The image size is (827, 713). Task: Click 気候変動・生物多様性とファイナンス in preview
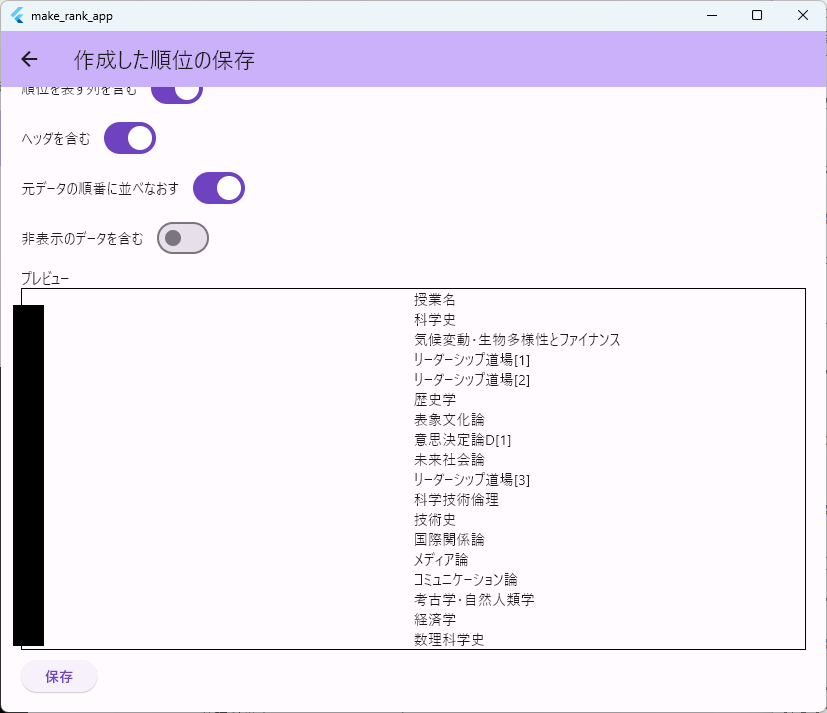517,340
